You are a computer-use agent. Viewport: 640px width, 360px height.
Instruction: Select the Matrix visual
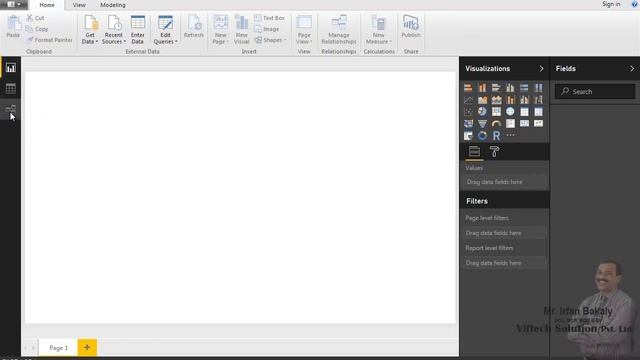tap(538, 111)
